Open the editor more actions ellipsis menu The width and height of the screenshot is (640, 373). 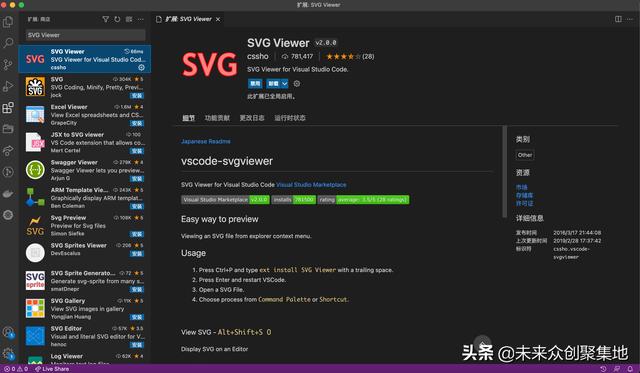tap(631, 19)
